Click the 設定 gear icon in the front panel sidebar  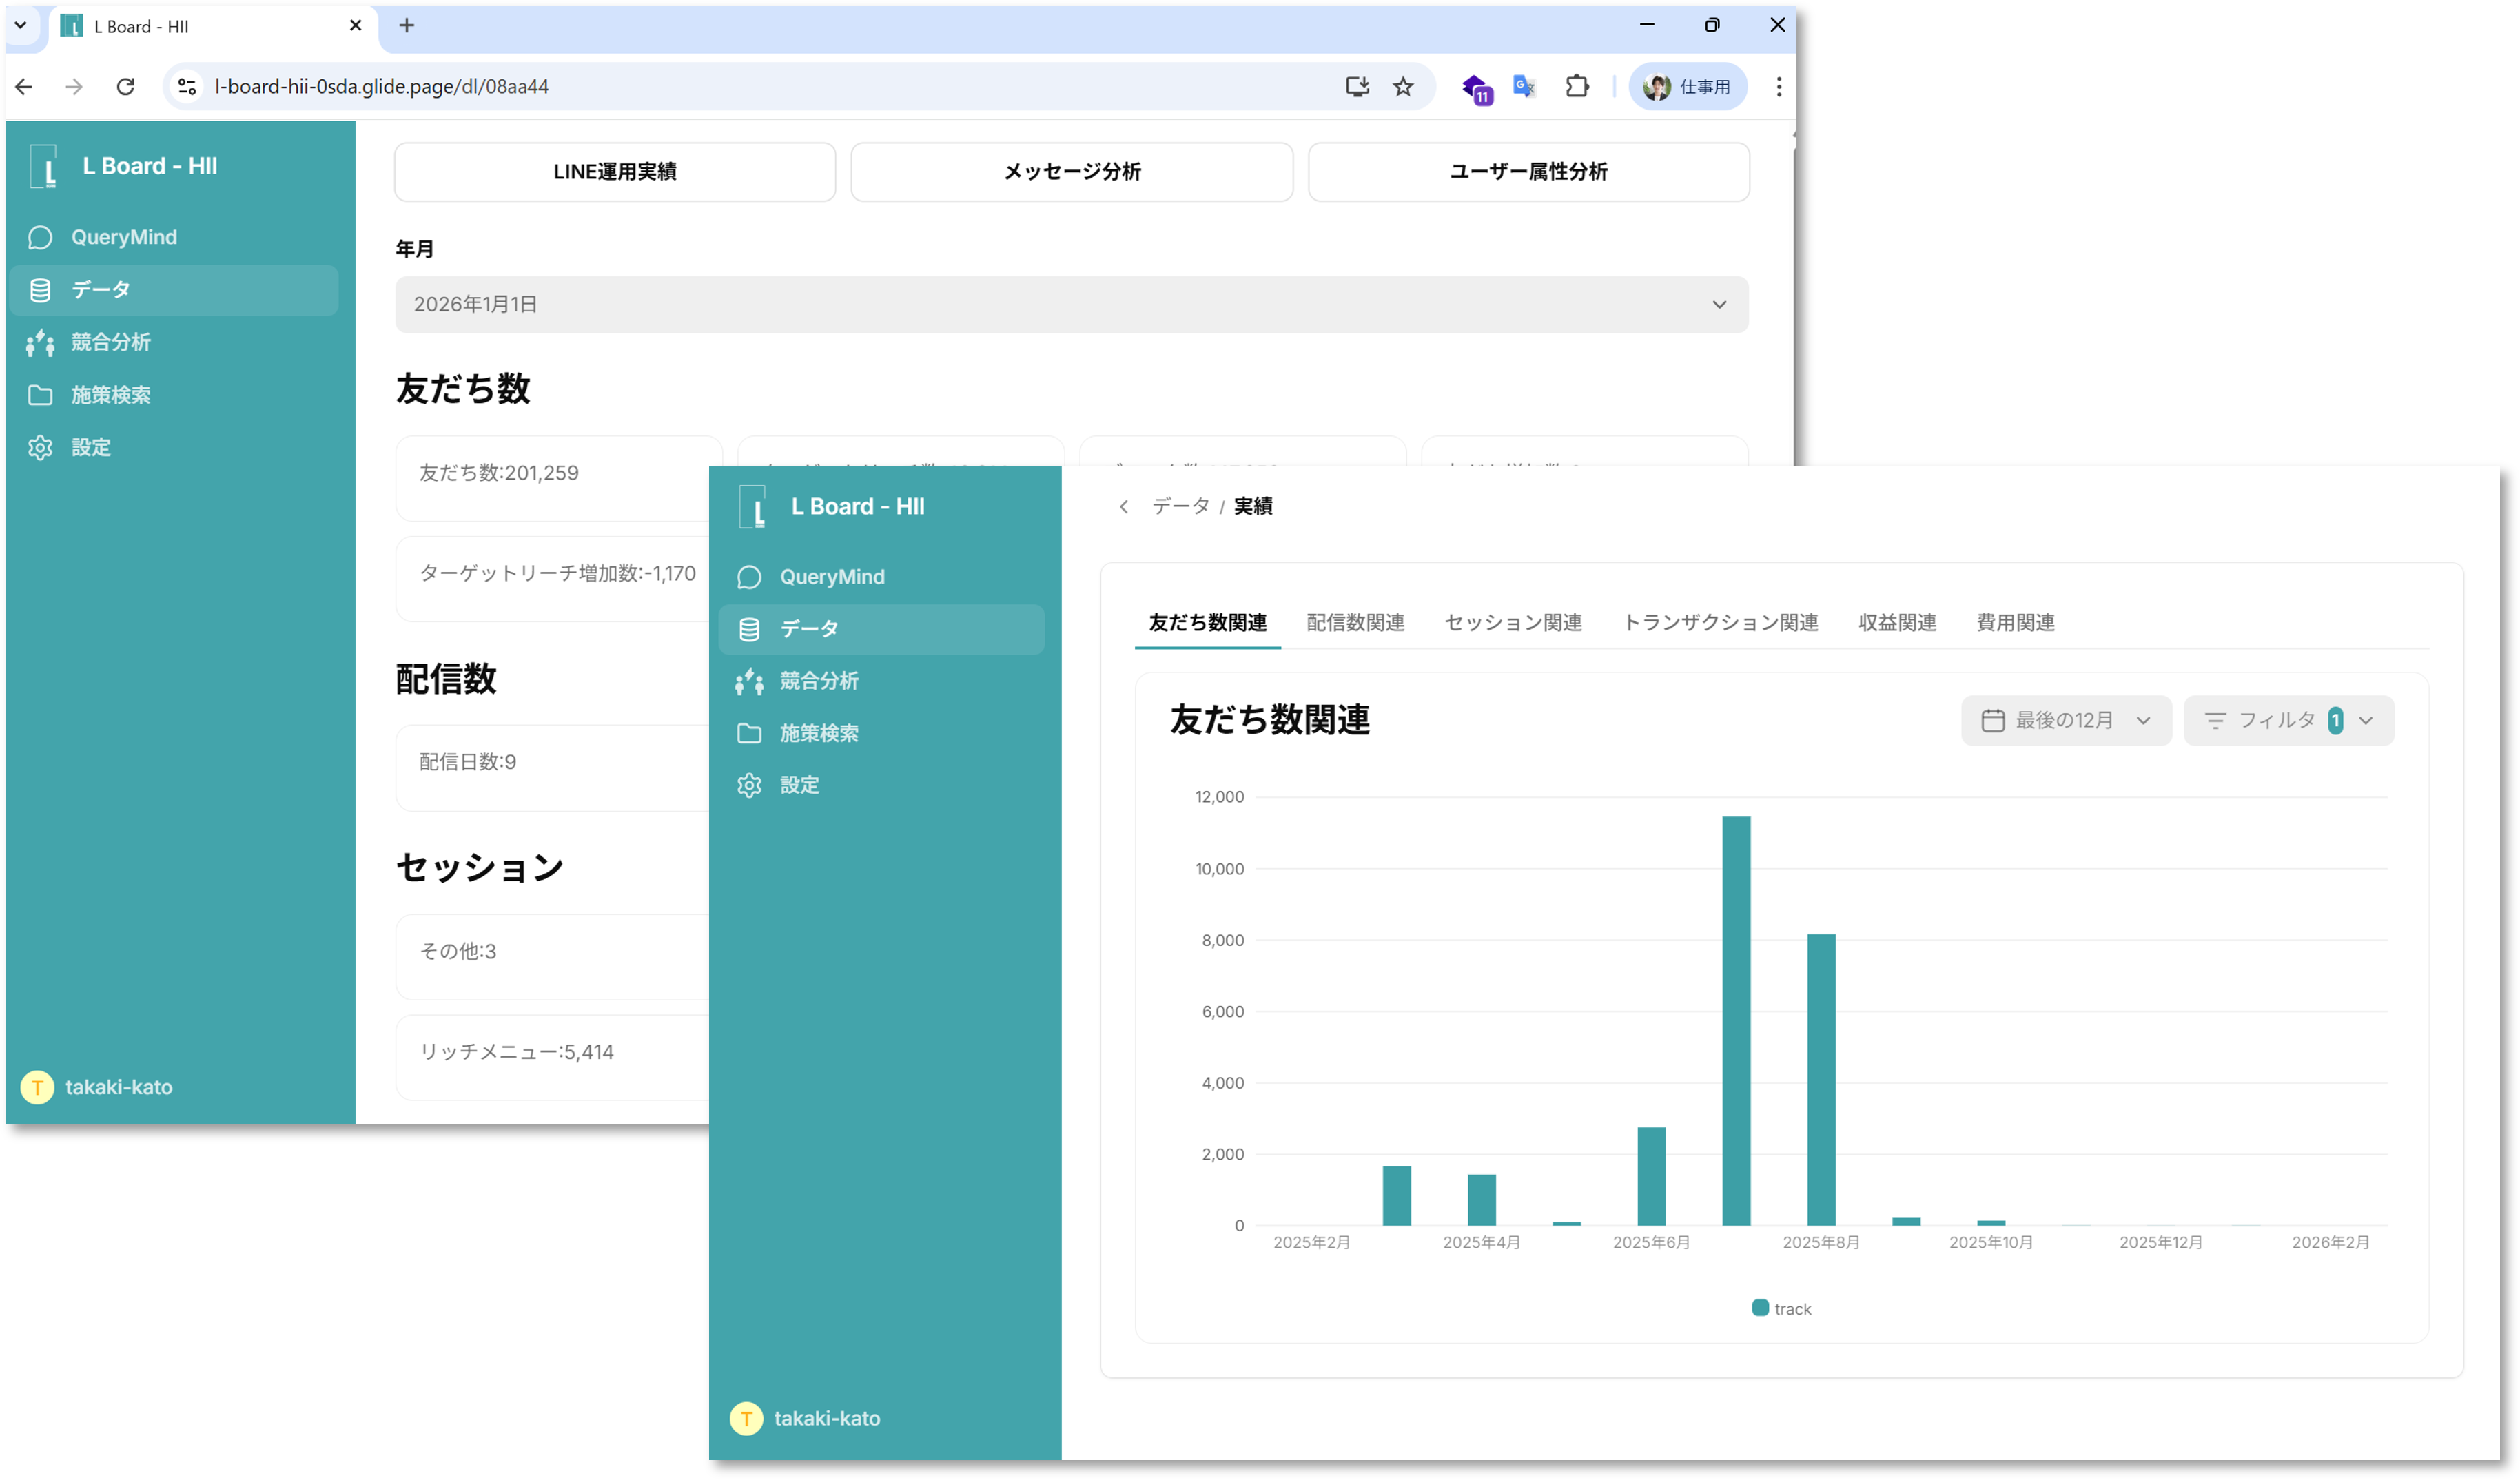749,785
